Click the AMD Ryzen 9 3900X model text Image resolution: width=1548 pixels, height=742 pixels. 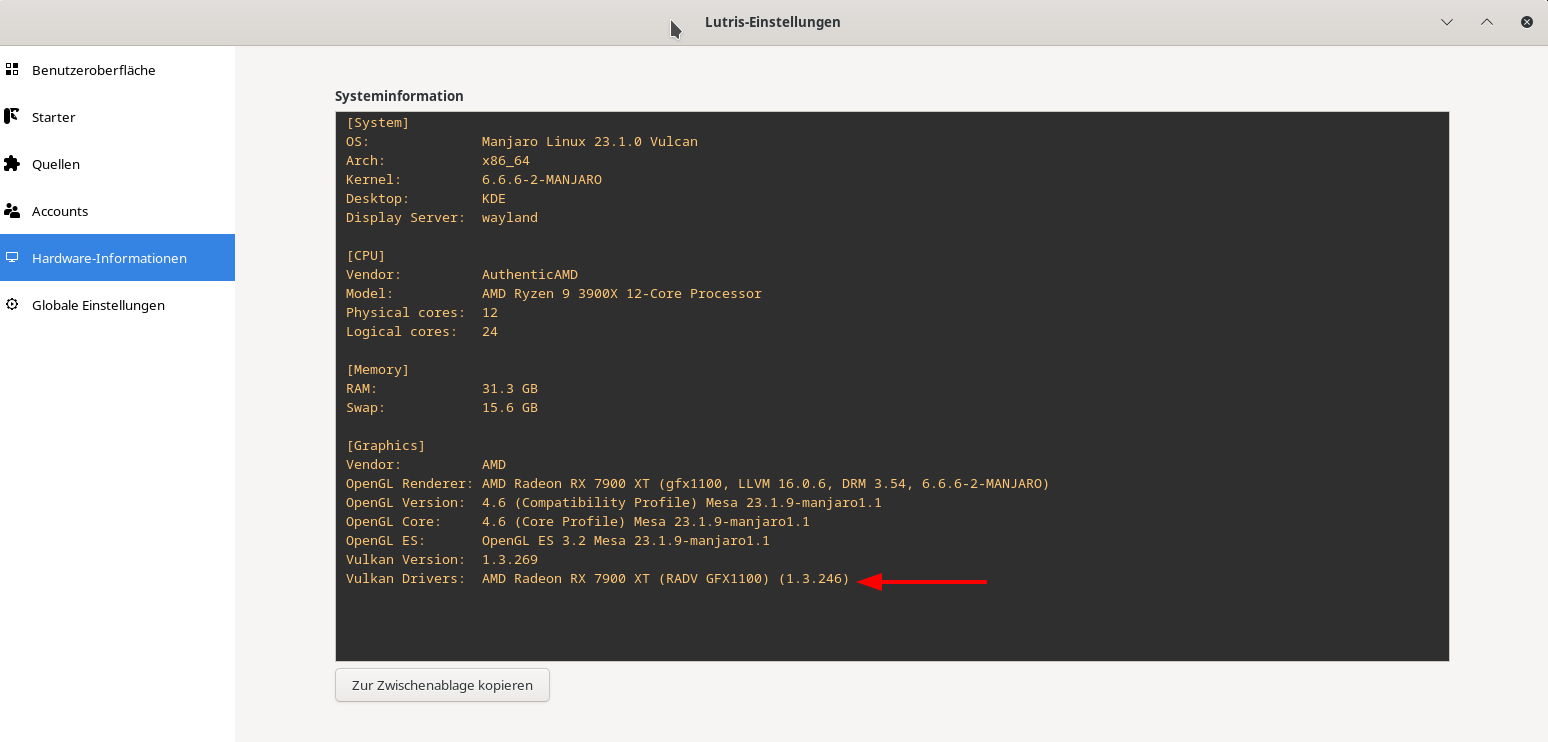point(622,293)
